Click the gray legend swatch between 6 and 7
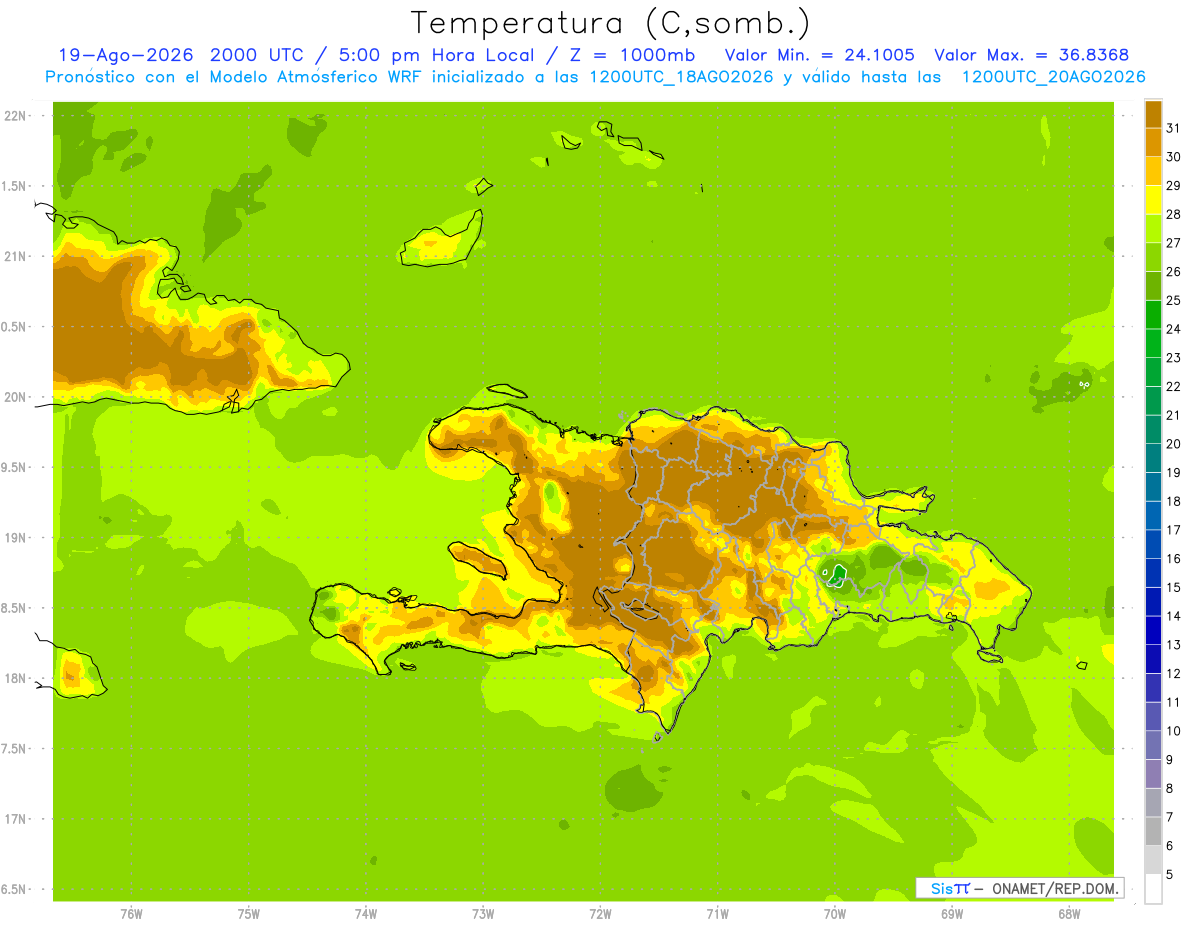The height and width of the screenshot is (927, 1200). [1153, 831]
